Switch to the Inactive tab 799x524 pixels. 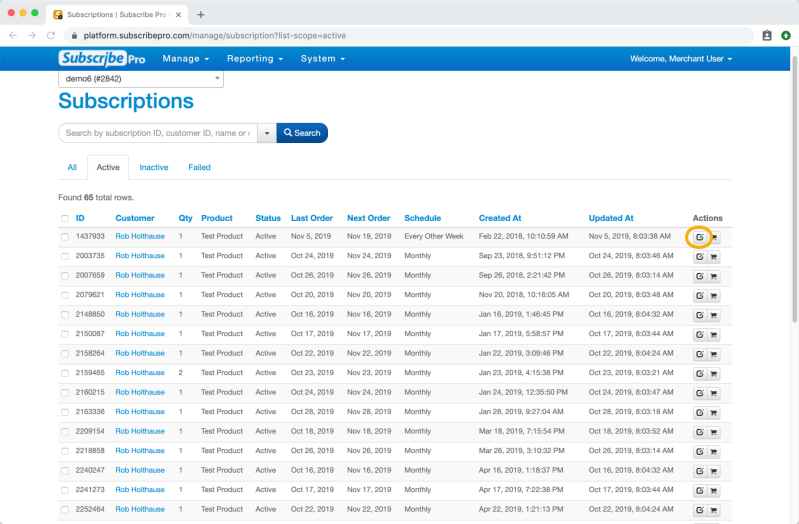click(154, 167)
